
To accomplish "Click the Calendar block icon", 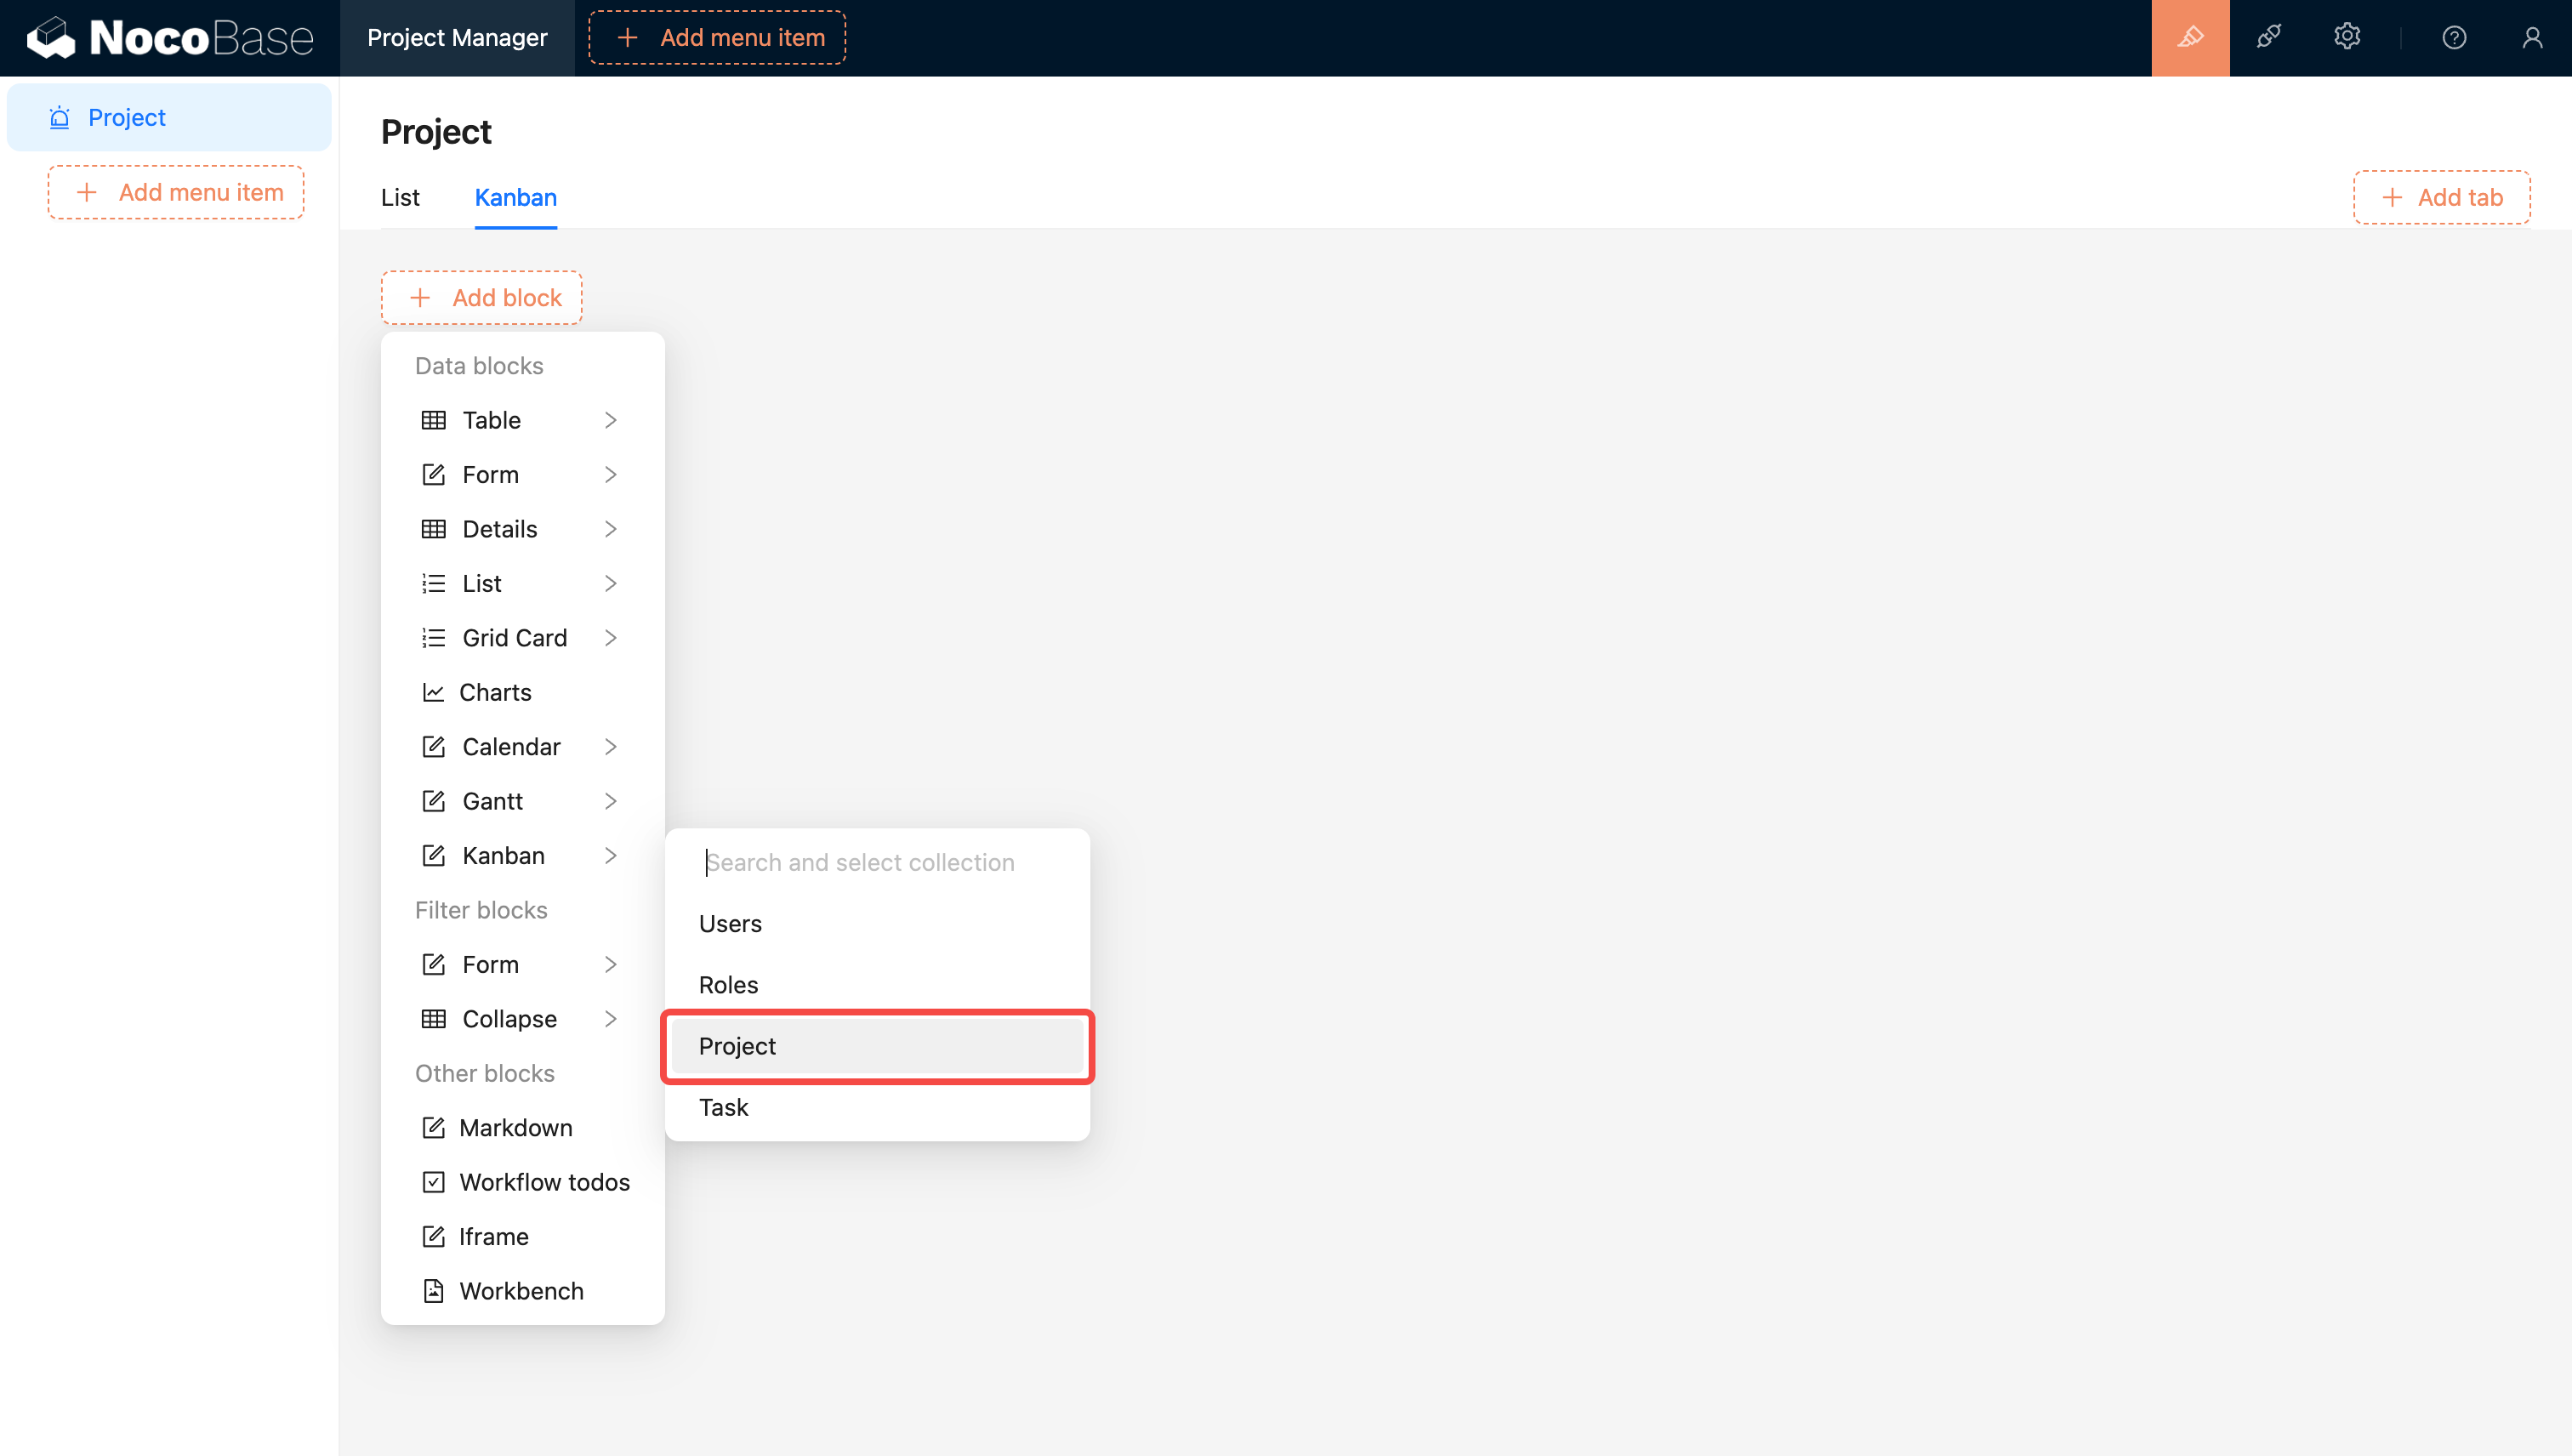I will coord(433,746).
